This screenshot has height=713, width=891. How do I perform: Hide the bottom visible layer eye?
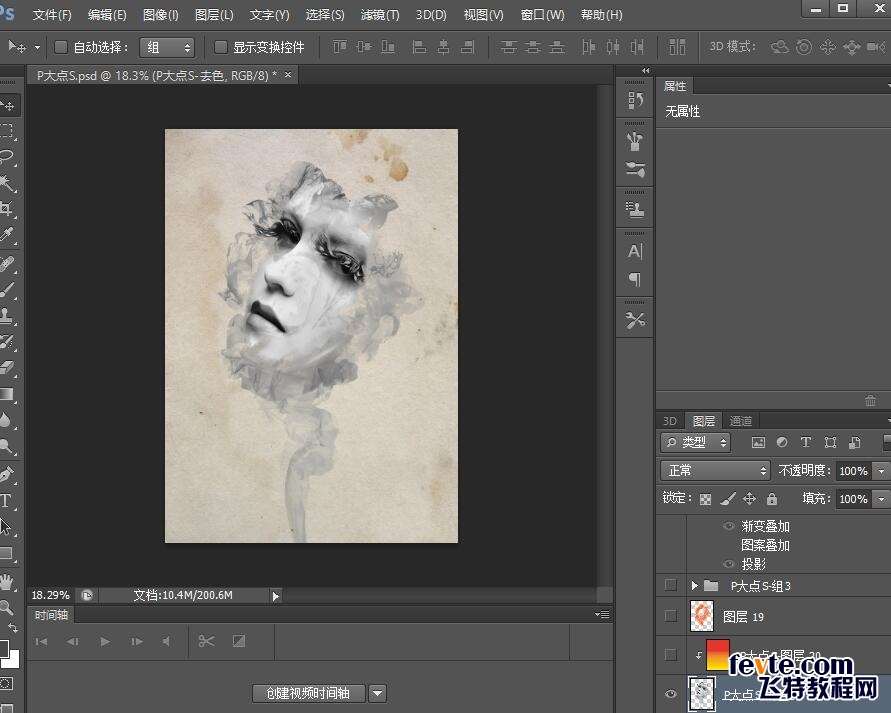point(671,694)
